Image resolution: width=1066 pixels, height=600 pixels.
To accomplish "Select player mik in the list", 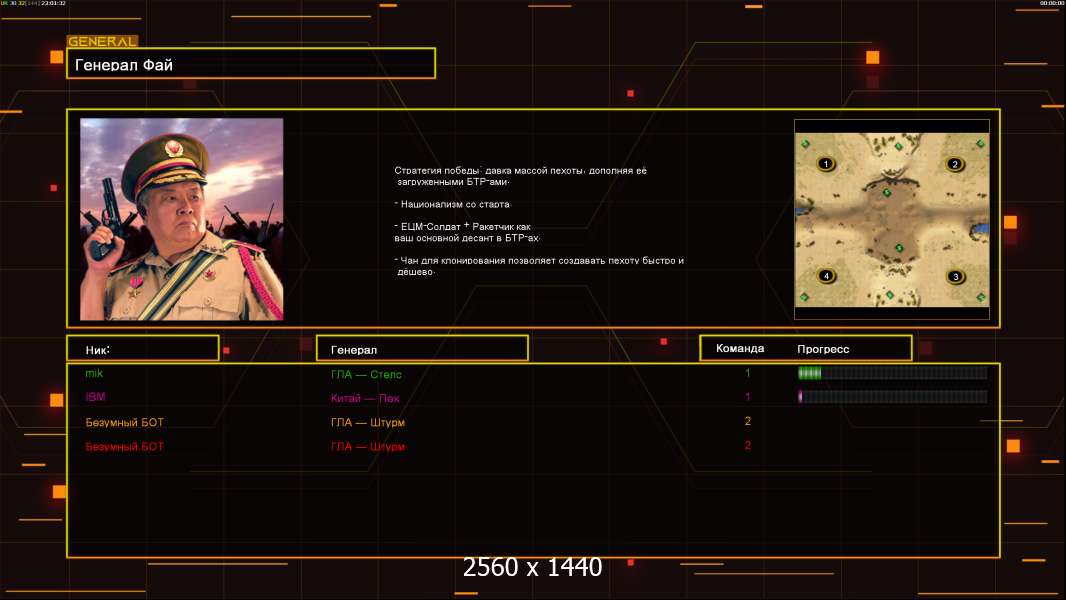I will 94,373.
